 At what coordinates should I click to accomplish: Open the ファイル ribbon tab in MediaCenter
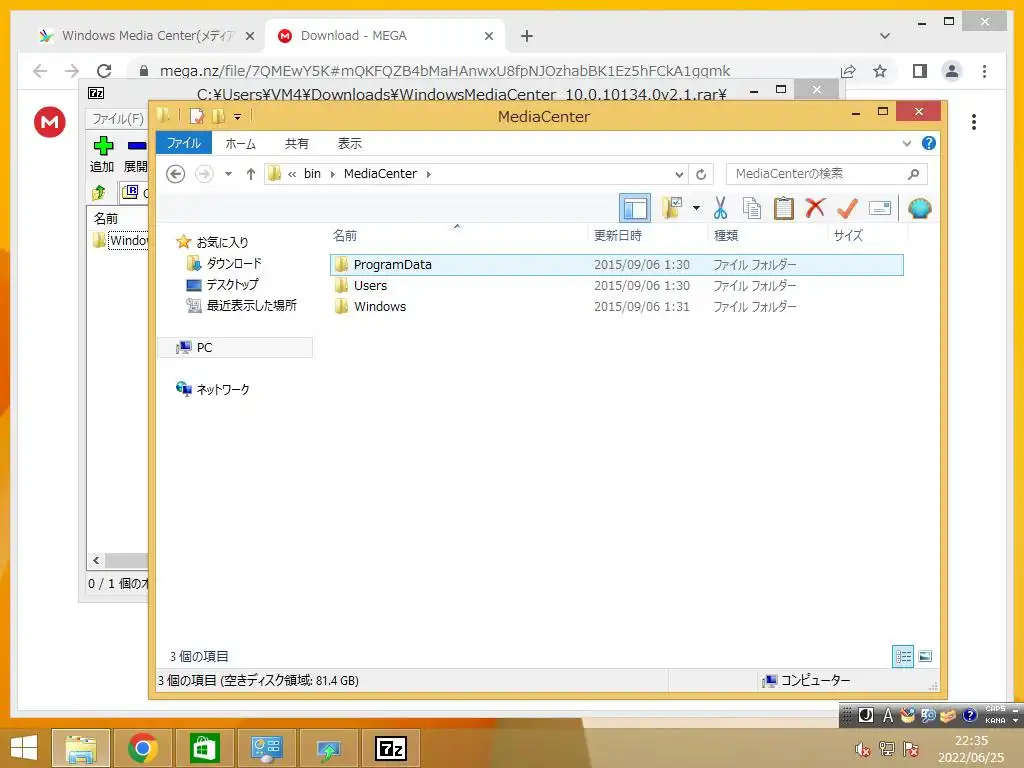pos(184,143)
